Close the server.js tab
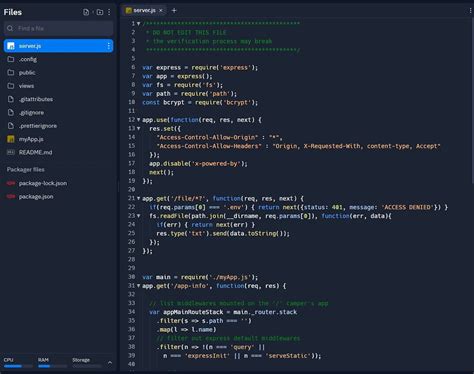The width and height of the screenshot is (474, 374). [161, 11]
